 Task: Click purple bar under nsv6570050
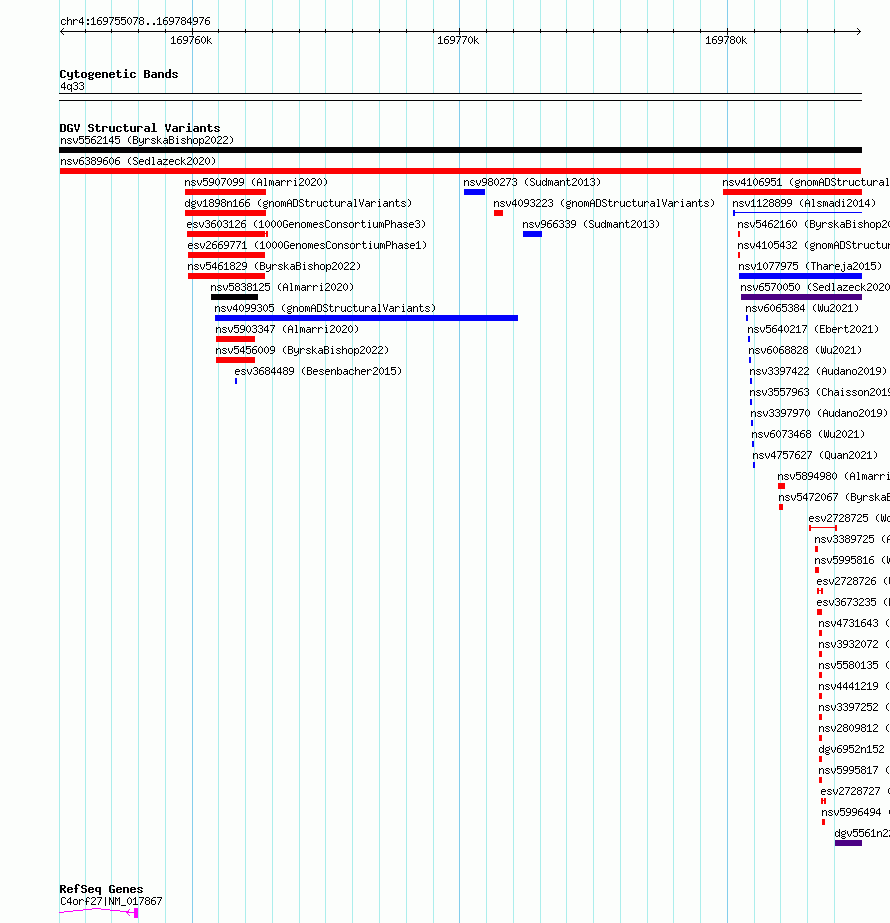pos(802,297)
